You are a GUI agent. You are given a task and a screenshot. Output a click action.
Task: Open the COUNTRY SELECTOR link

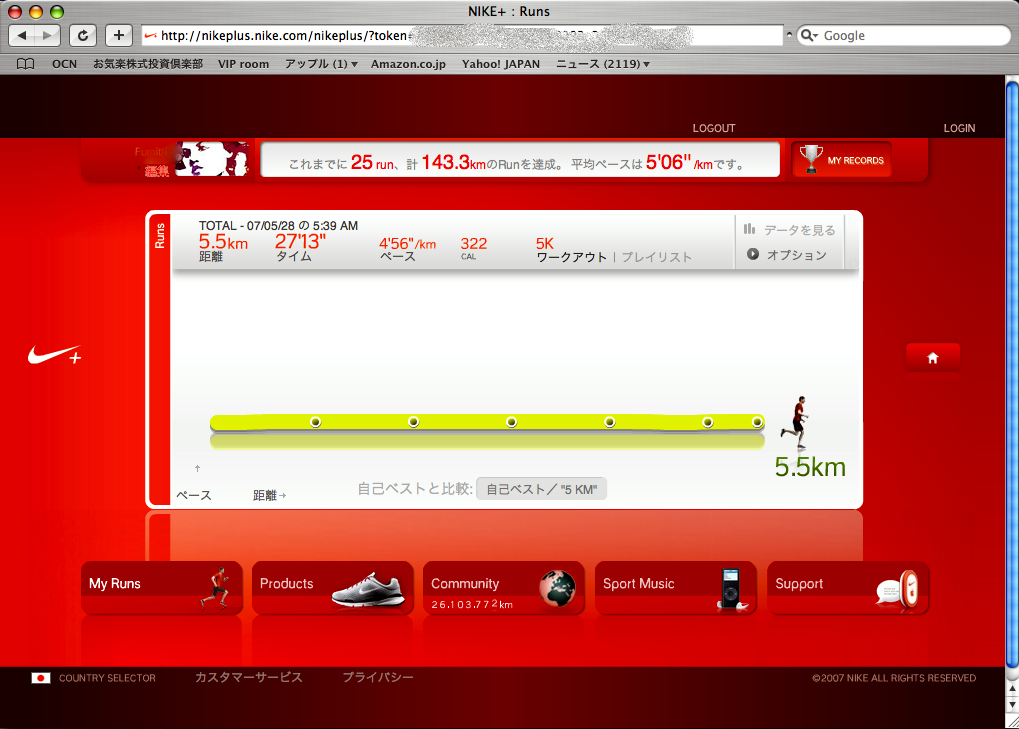pyautogui.click(x=107, y=678)
